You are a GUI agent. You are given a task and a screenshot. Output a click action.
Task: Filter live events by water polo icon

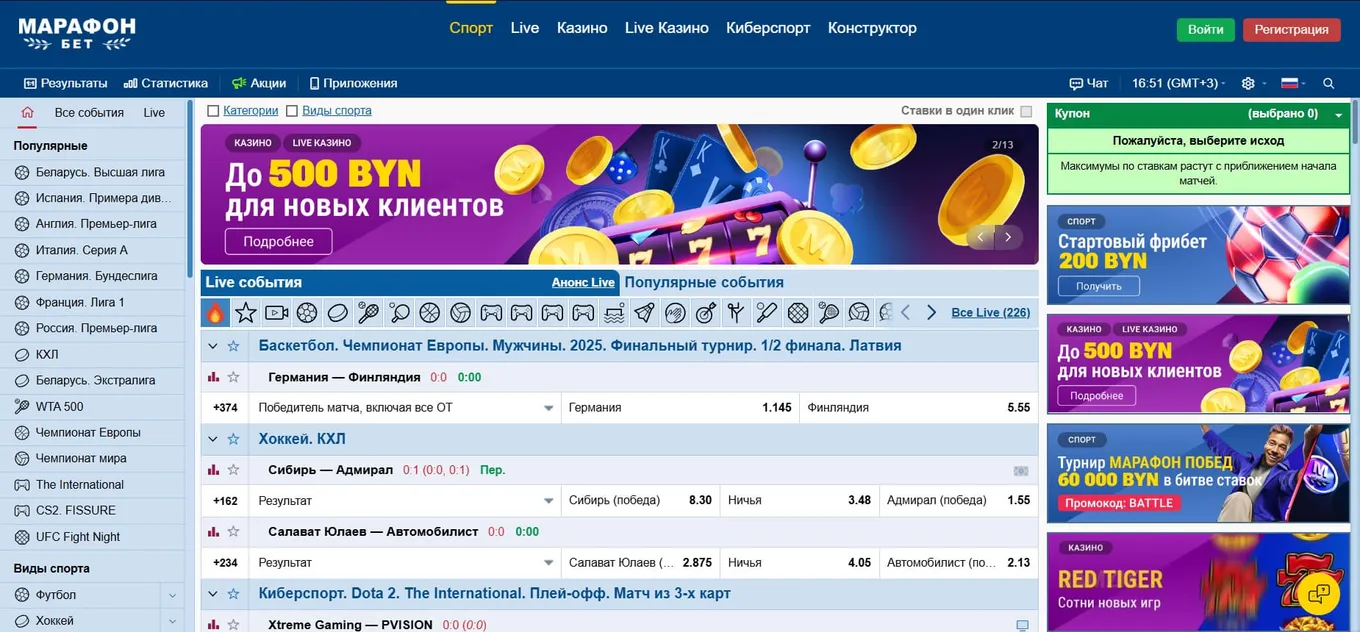click(x=614, y=313)
